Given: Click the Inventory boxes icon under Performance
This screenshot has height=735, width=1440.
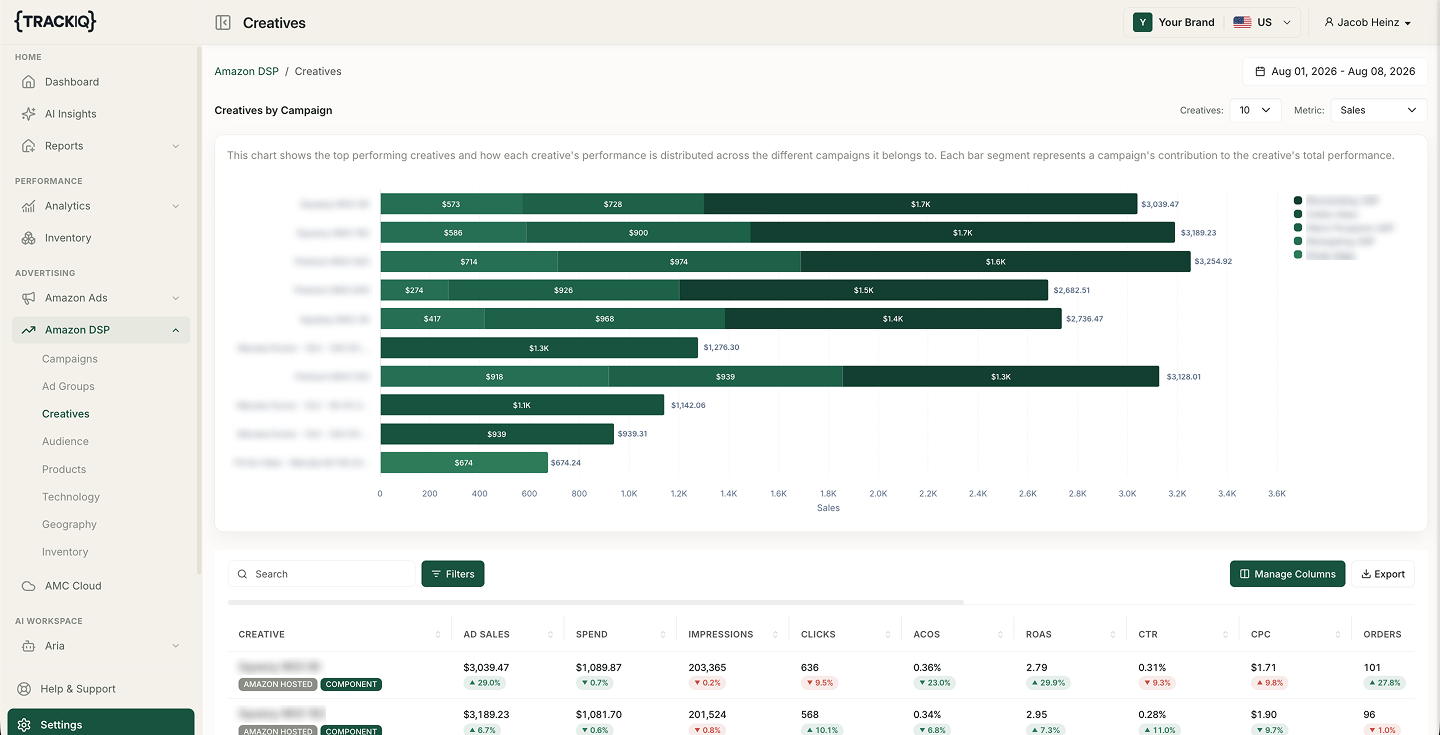Looking at the screenshot, I should click(x=29, y=238).
